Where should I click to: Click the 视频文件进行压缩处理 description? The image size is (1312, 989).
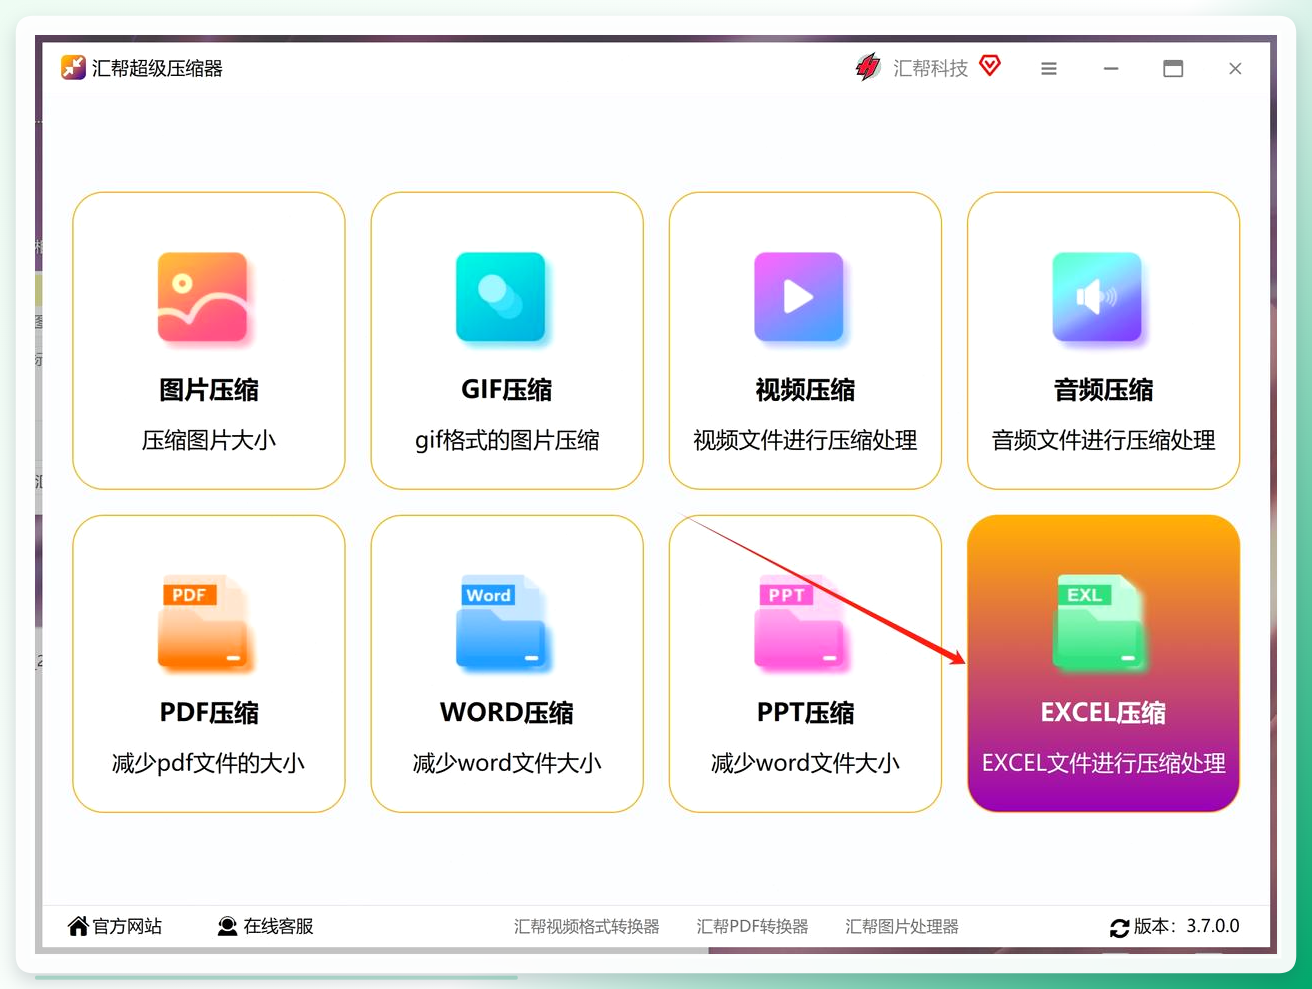point(805,441)
